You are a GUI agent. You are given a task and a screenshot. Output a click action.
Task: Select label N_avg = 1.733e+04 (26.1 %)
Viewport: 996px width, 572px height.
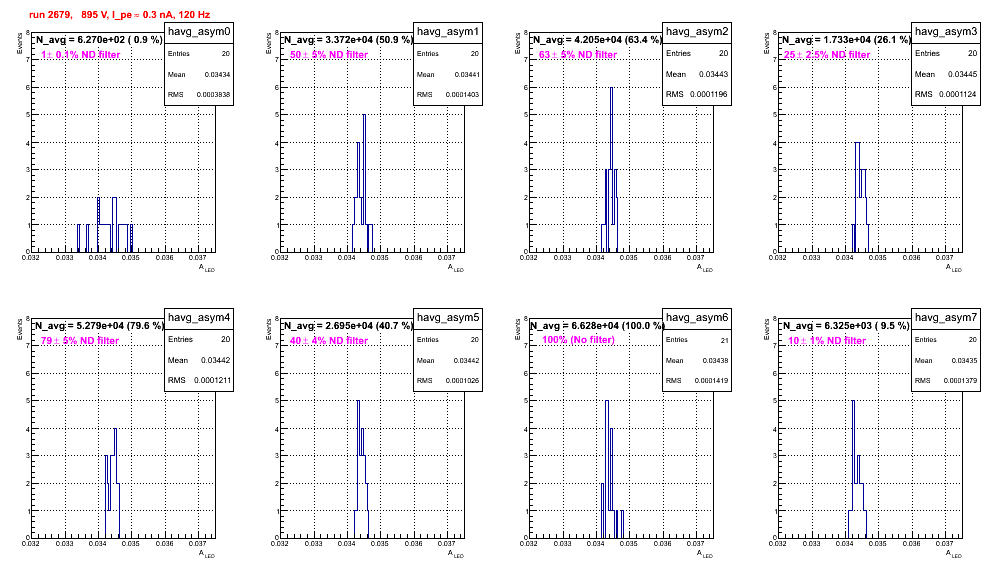pyautogui.click(x=846, y=39)
